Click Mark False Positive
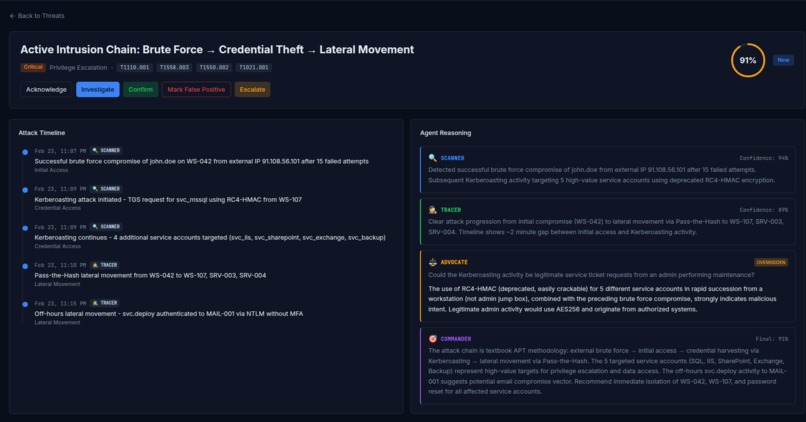 (196, 89)
